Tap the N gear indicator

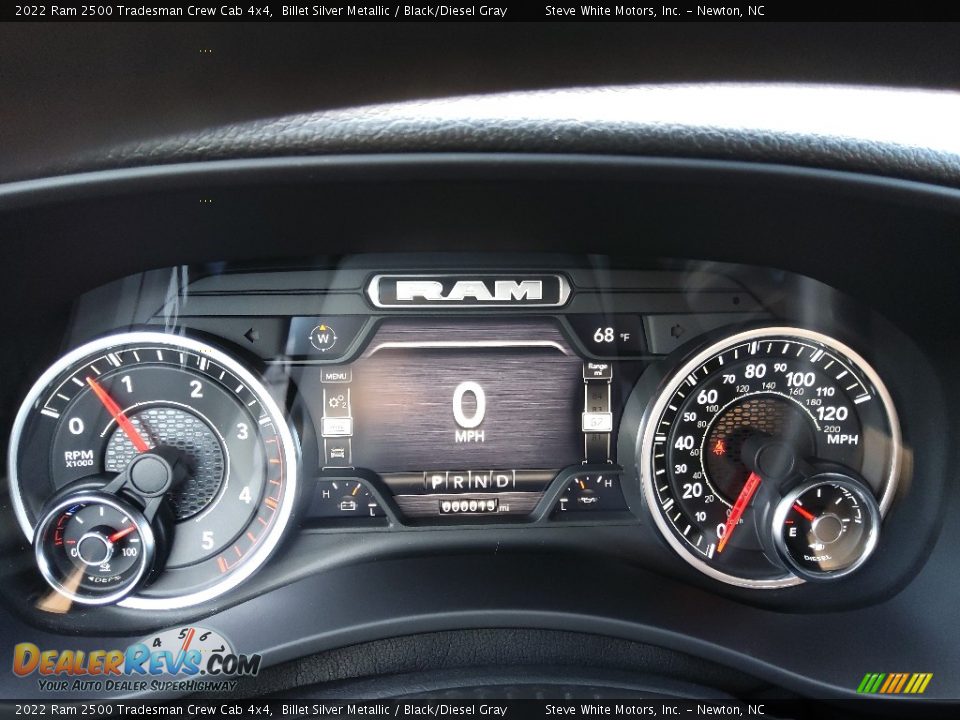pos(480,482)
